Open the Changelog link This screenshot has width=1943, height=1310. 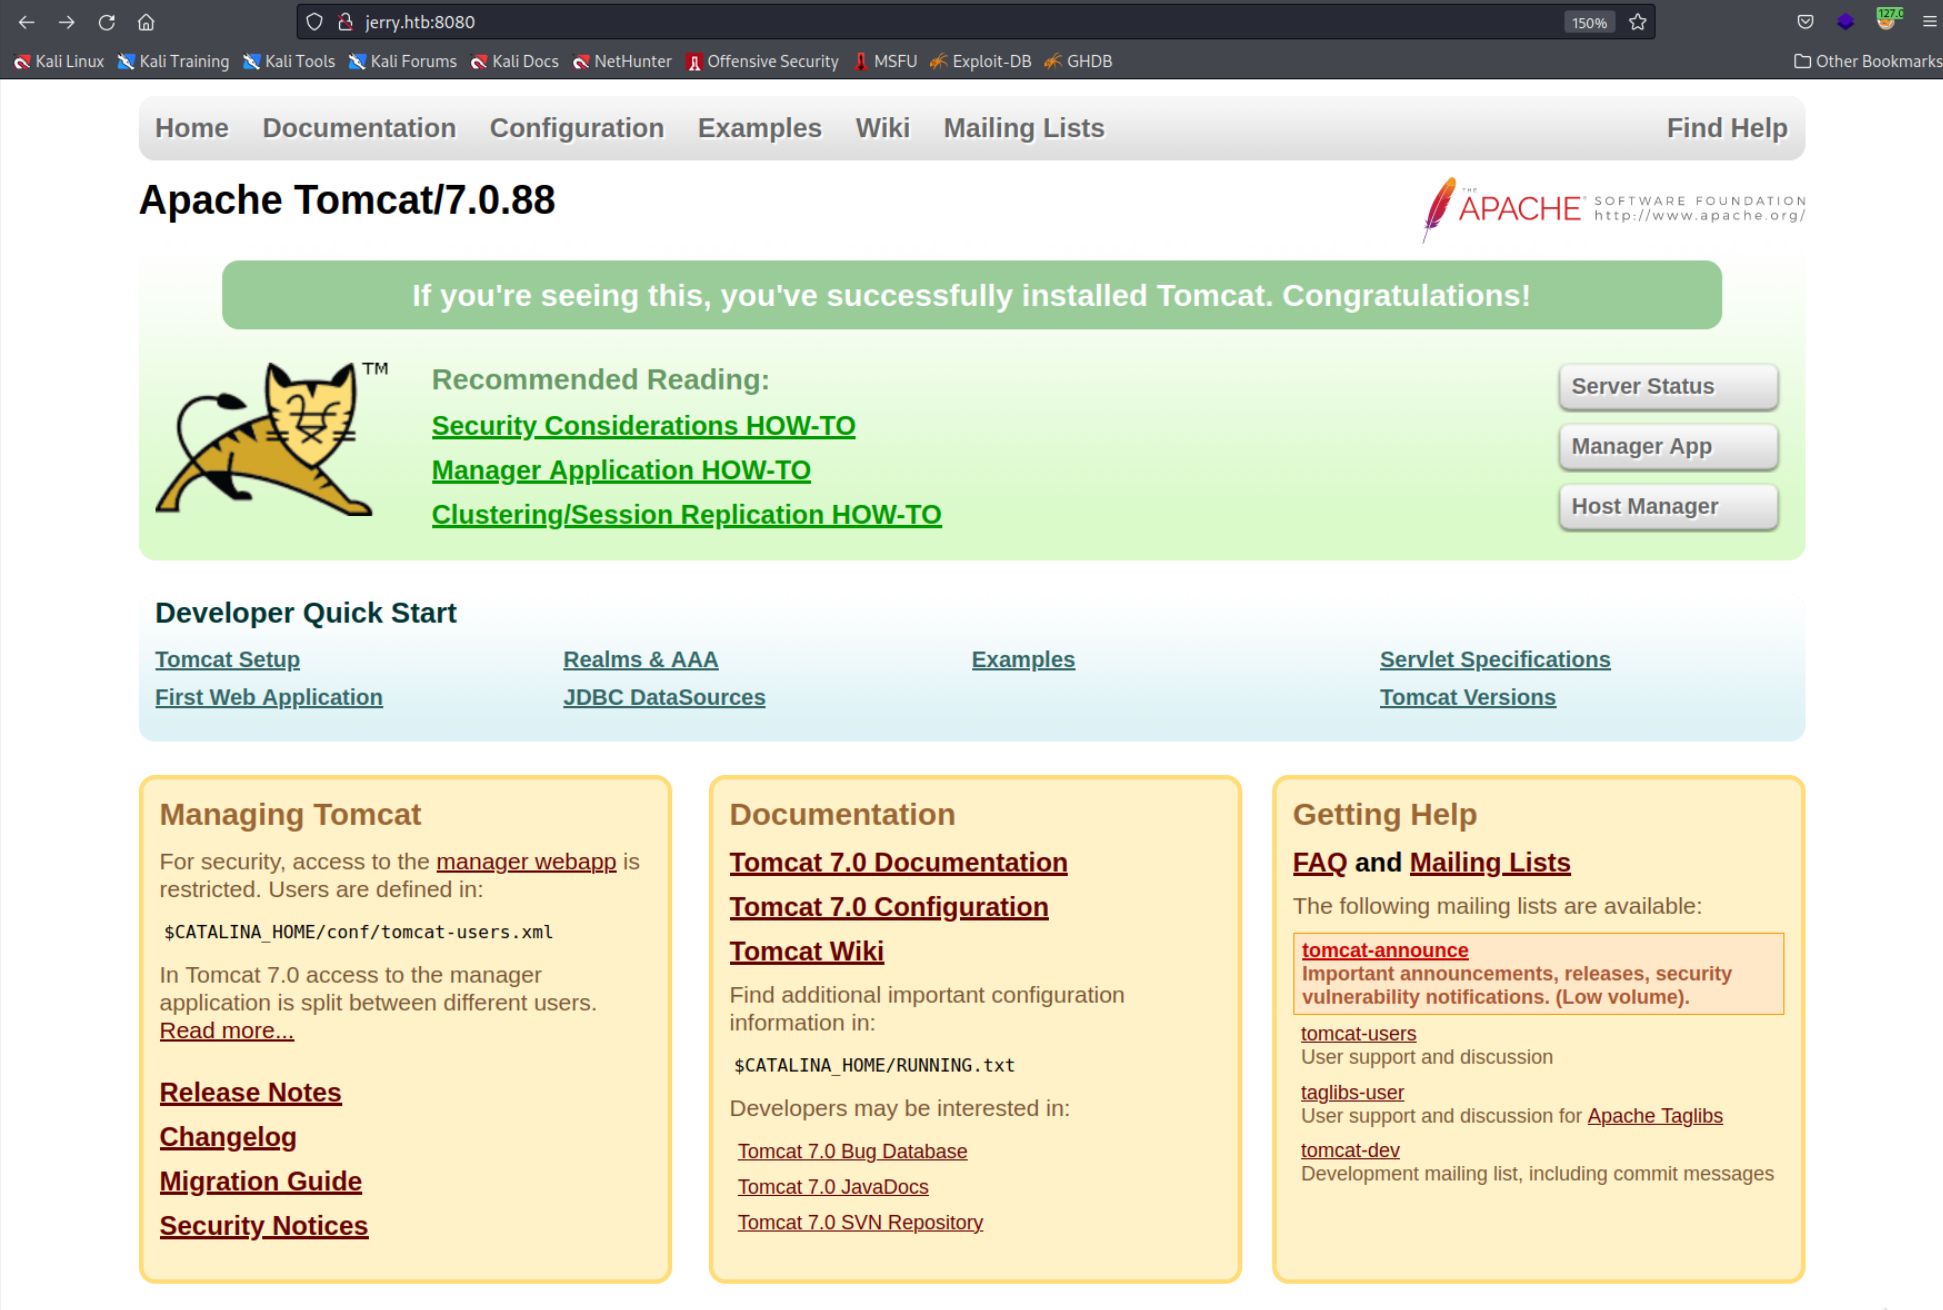click(x=228, y=1137)
